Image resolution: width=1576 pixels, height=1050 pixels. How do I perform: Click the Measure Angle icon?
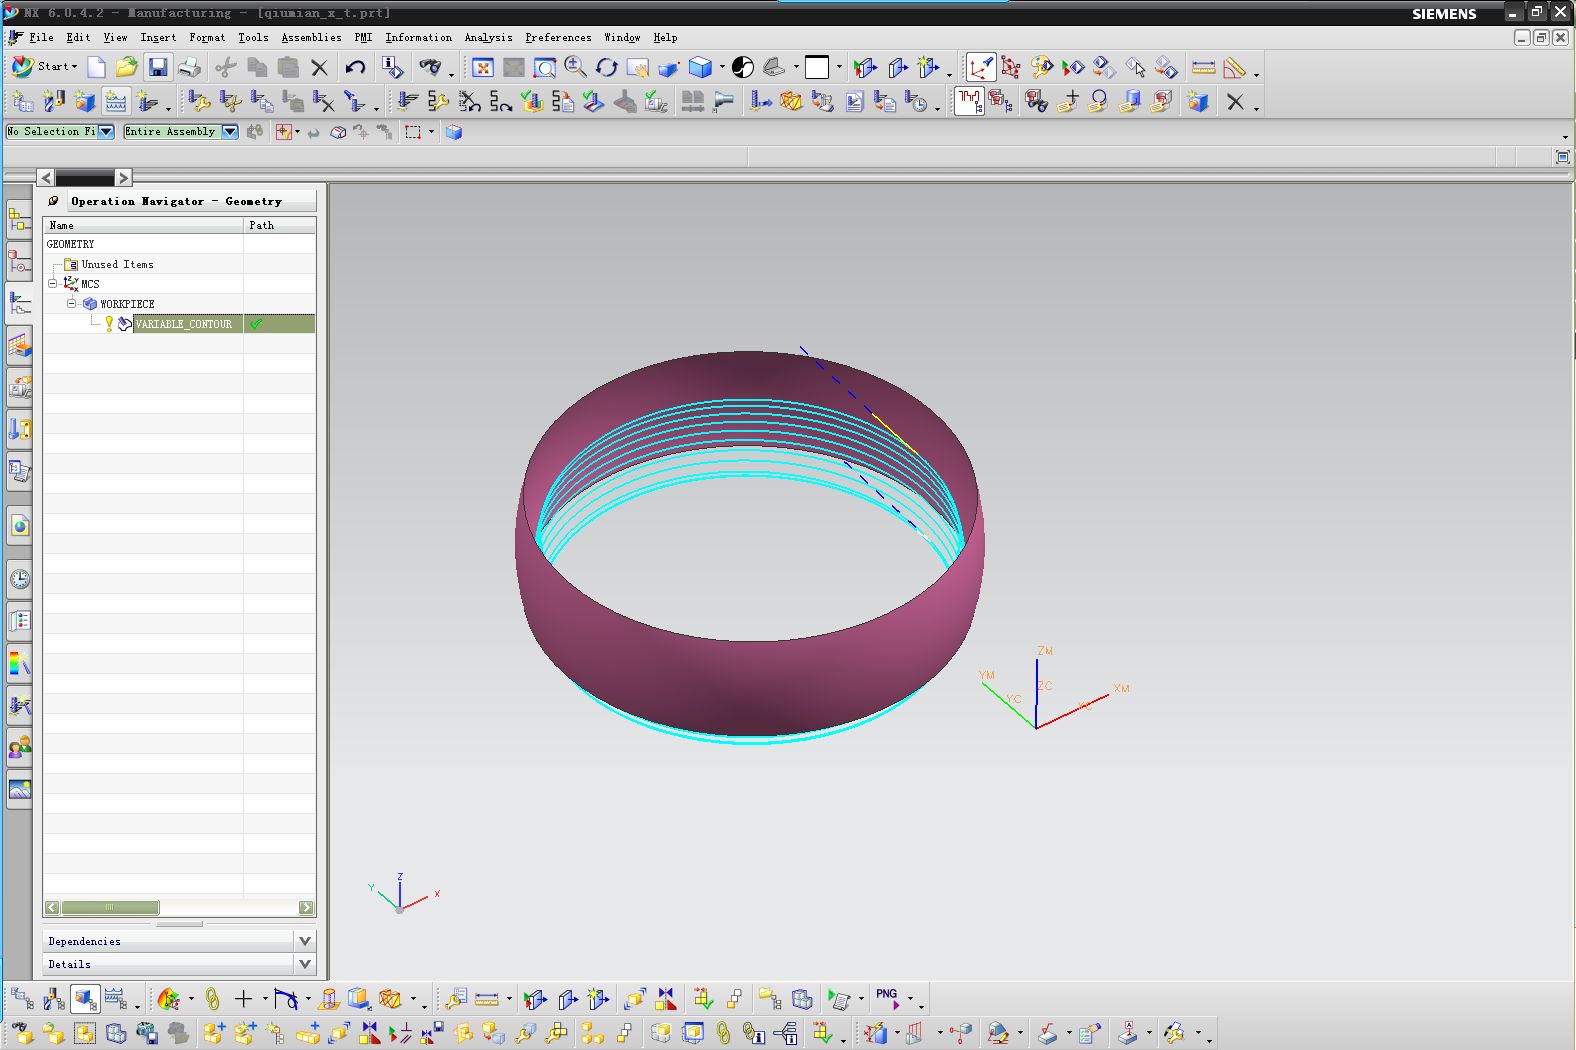coord(1235,67)
